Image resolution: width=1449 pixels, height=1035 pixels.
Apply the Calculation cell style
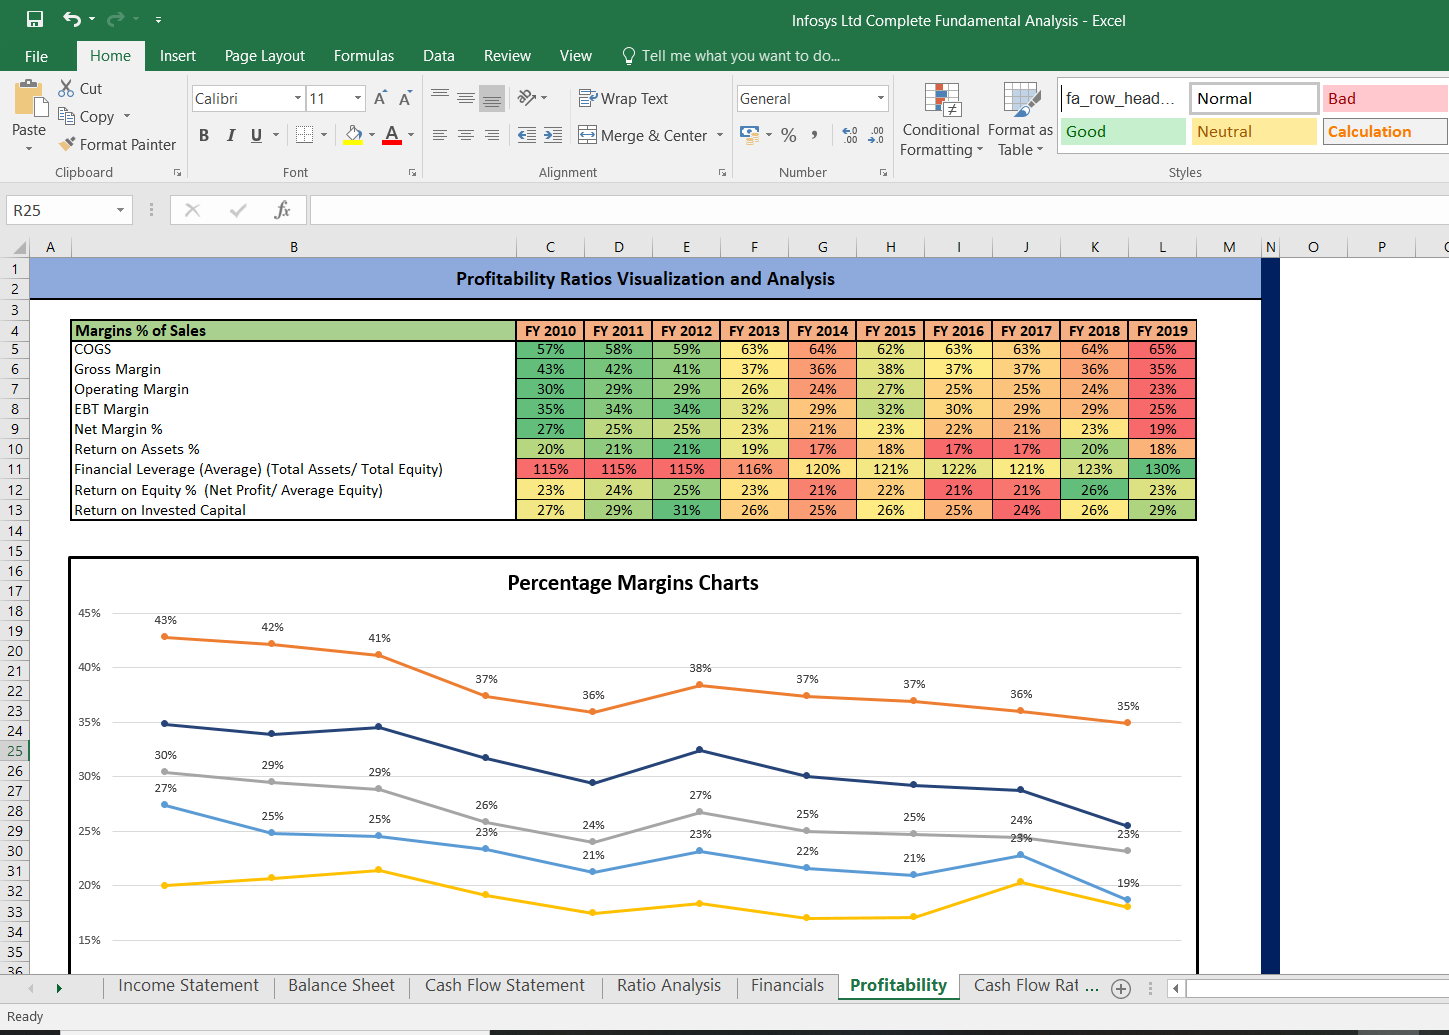tap(1385, 131)
